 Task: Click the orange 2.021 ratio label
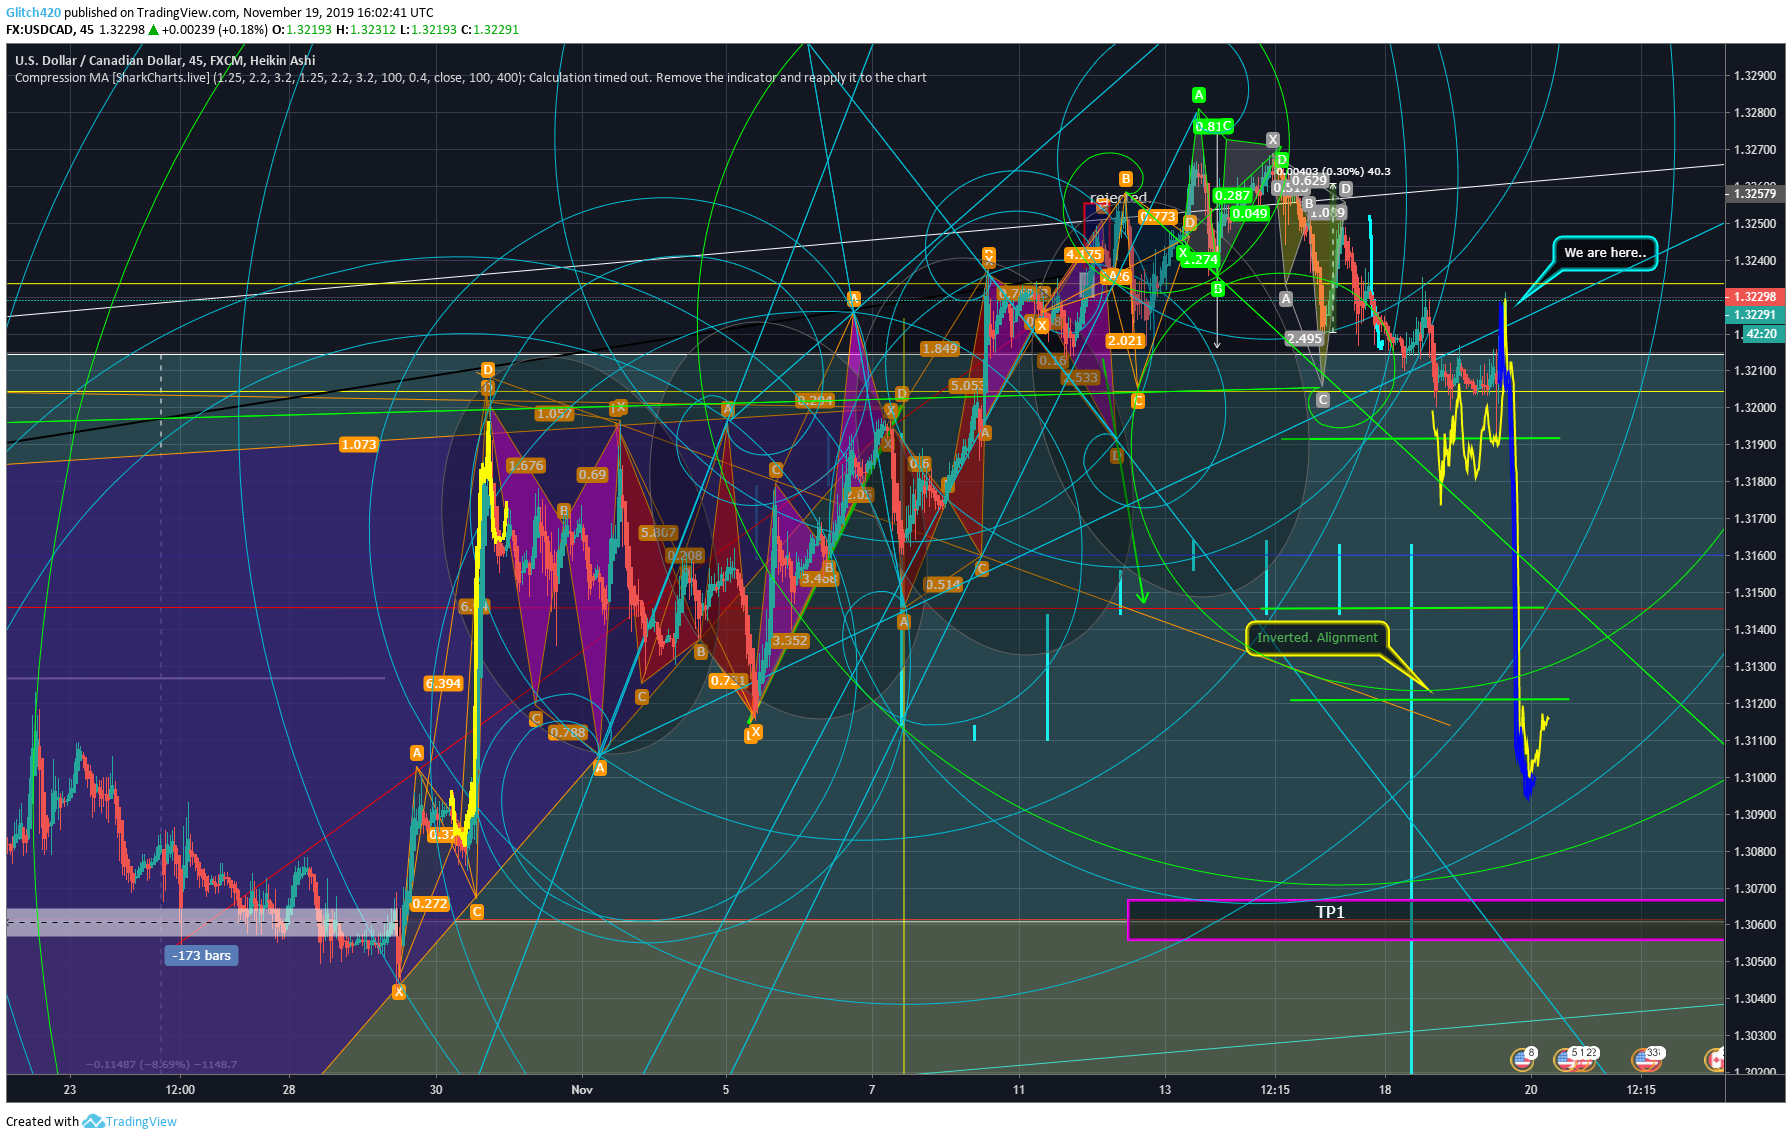(1125, 340)
